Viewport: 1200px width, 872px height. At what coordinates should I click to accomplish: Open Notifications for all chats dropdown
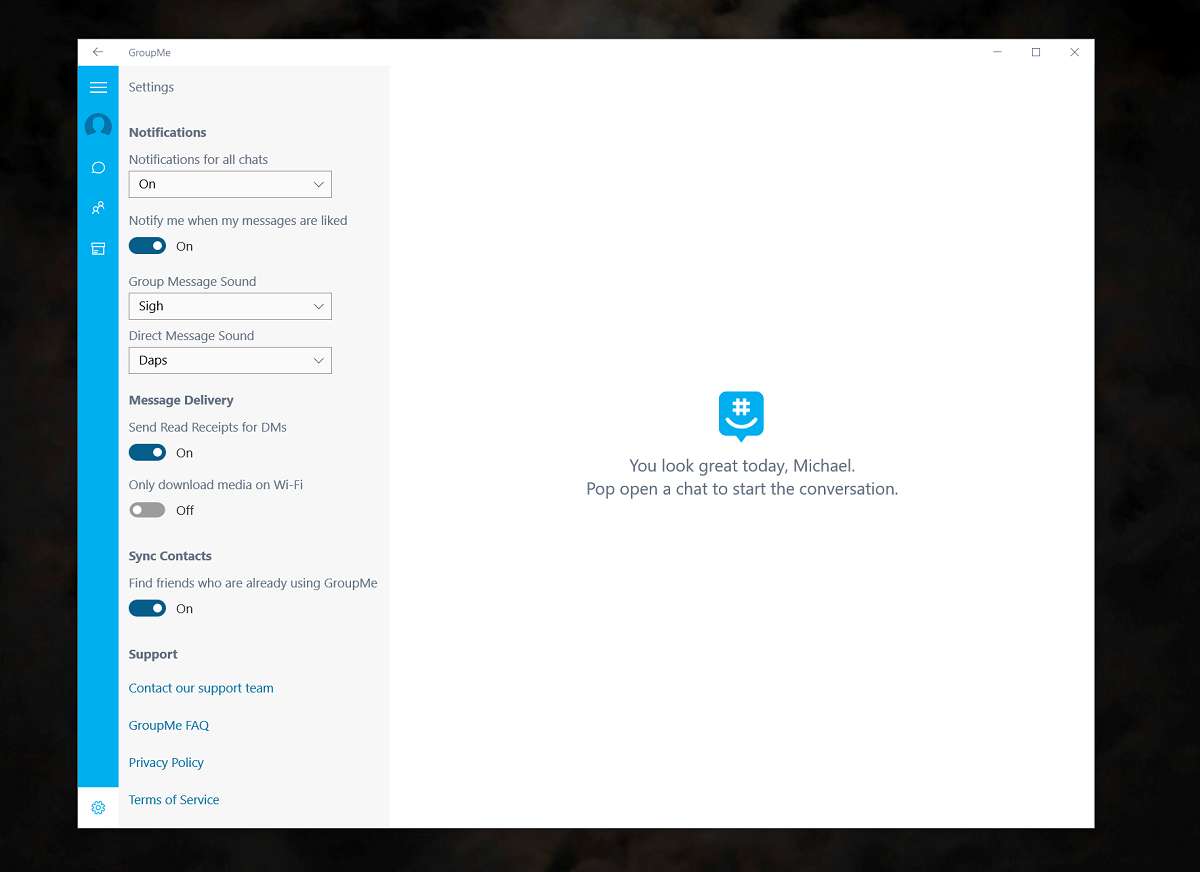point(230,184)
